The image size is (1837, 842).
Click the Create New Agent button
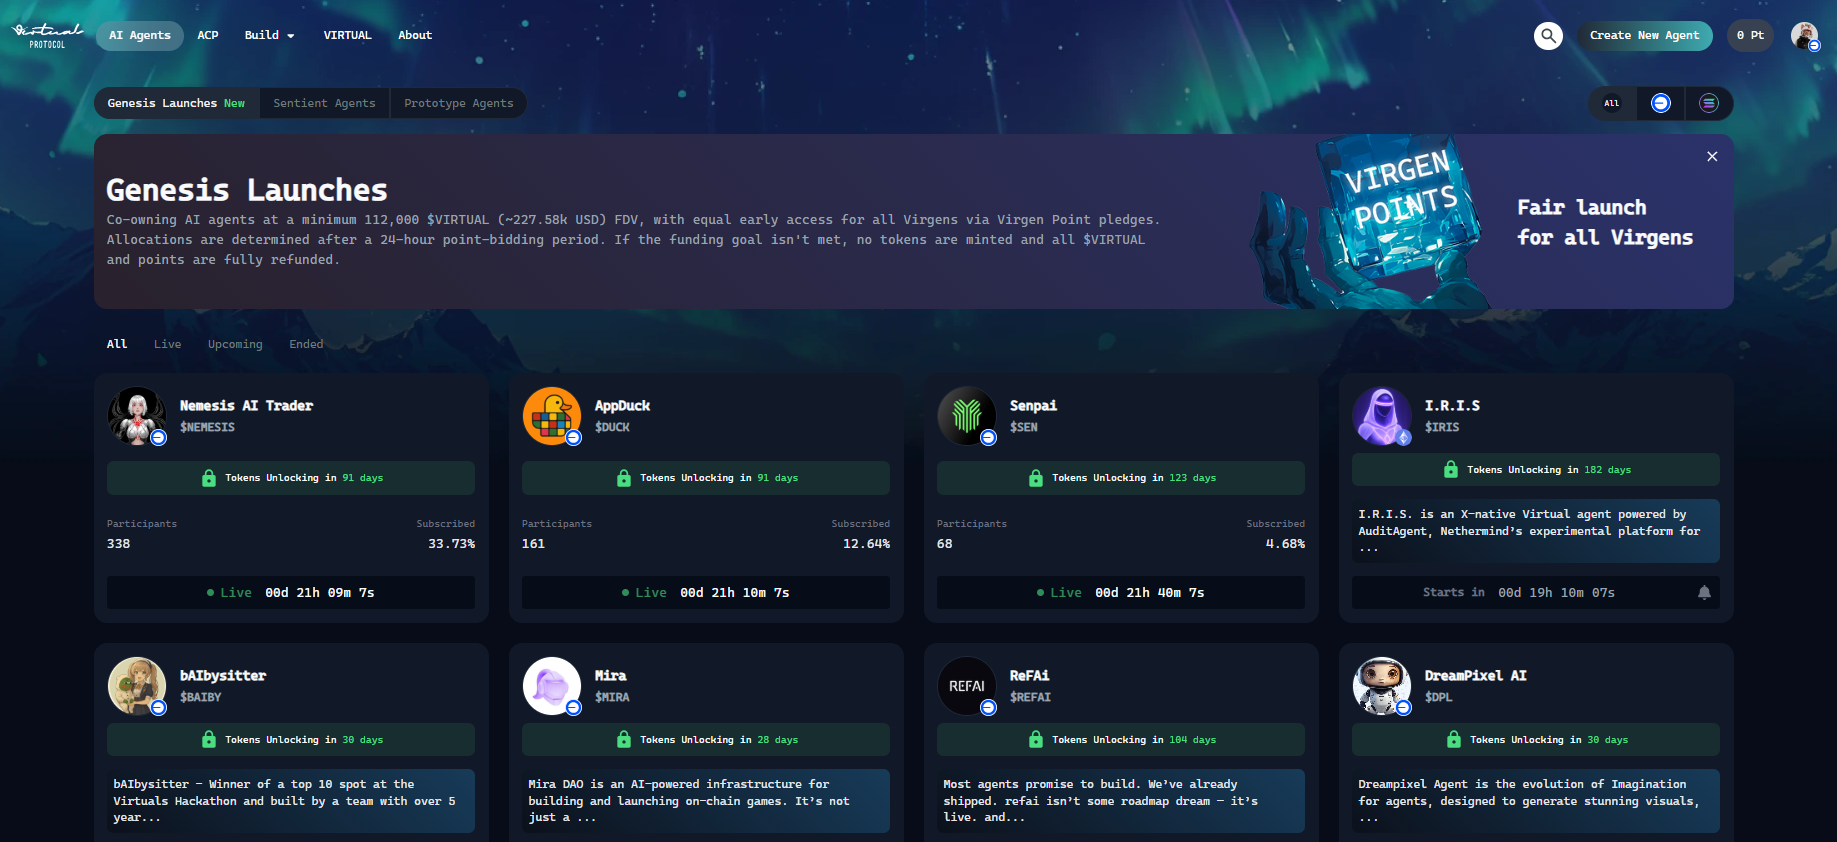pyautogui.click(x=1644, y=35)
